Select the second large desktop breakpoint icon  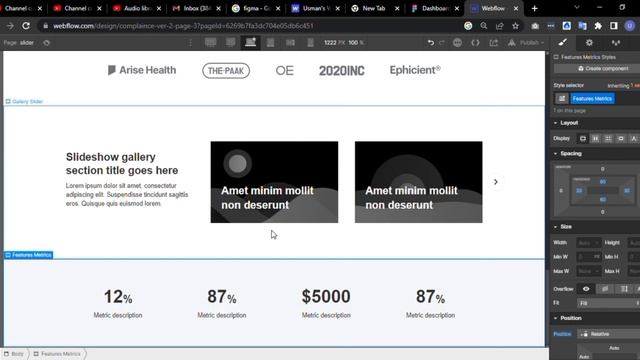coord(231,42)
